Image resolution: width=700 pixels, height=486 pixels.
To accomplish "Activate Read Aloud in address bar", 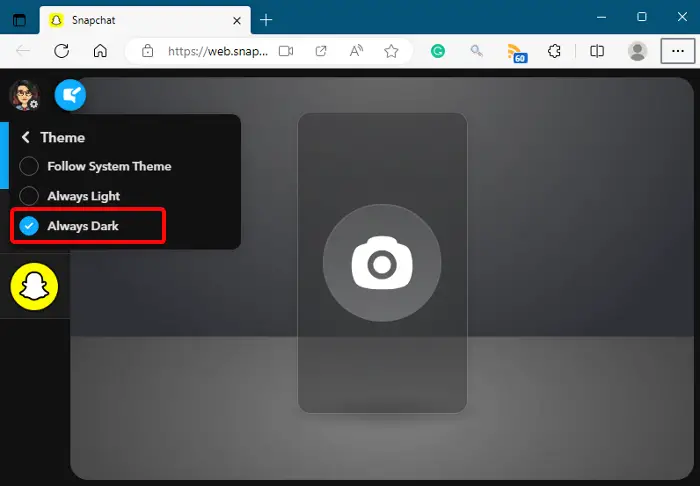I will (356, 51).
